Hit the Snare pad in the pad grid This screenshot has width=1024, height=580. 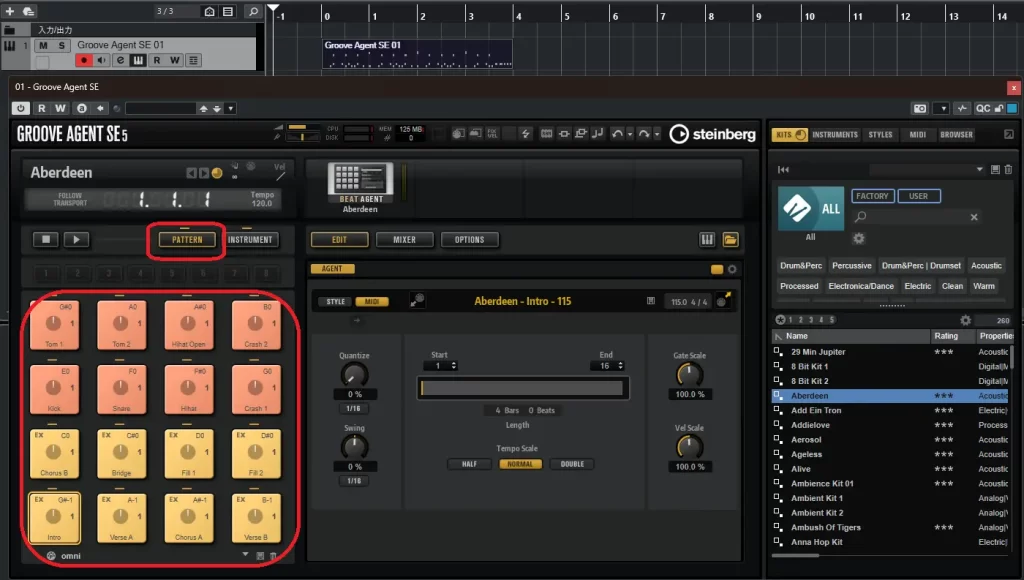pyautogui.click(x=121, y=390)
